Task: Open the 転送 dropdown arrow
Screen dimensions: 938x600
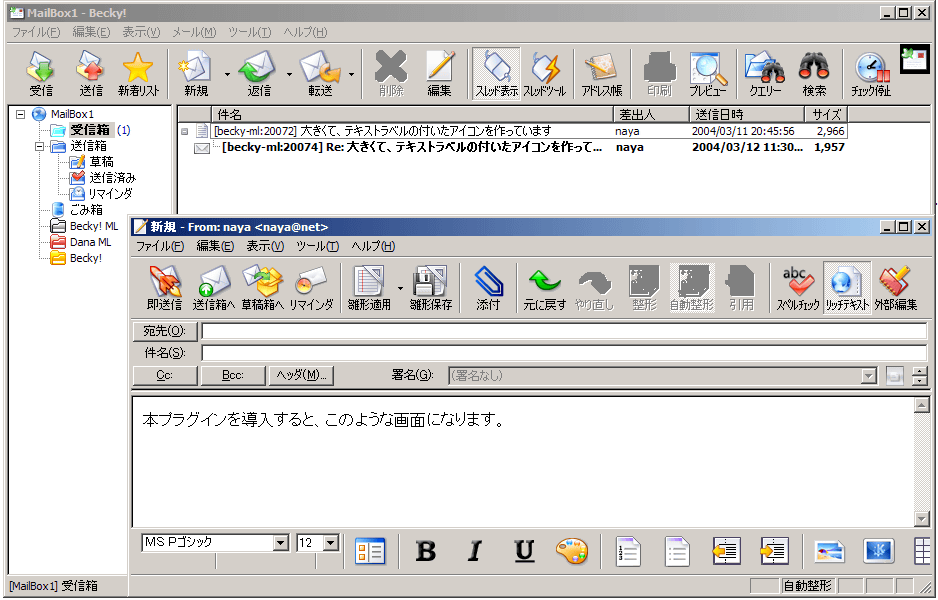Action: coord(352,74)
